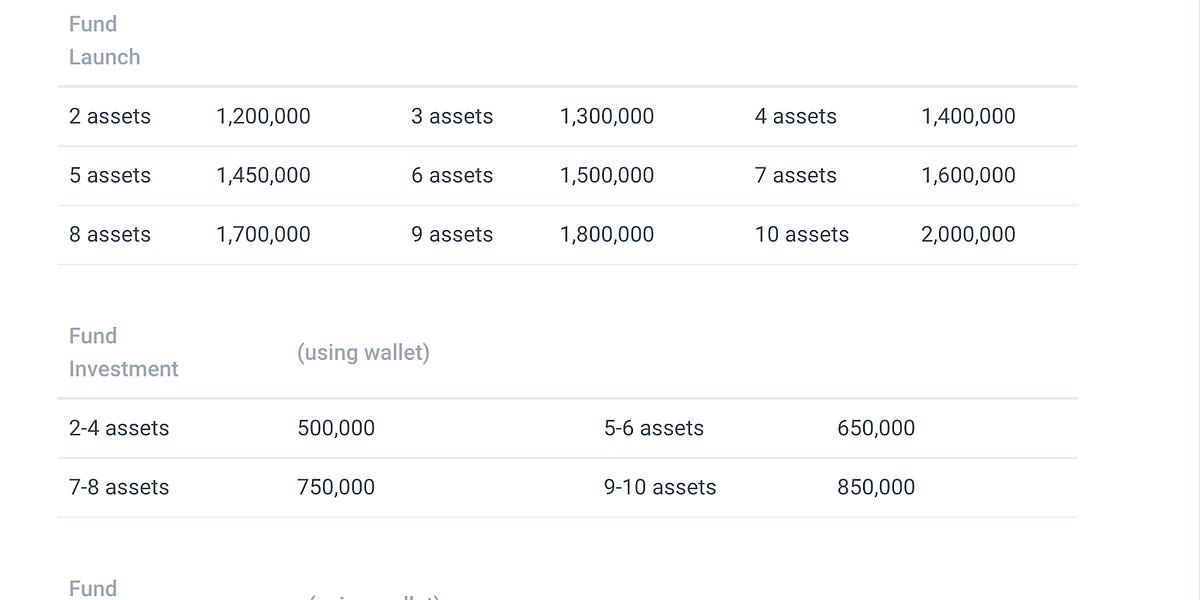
Task: Click the 850,000 amount
Action: click(876, 487)
